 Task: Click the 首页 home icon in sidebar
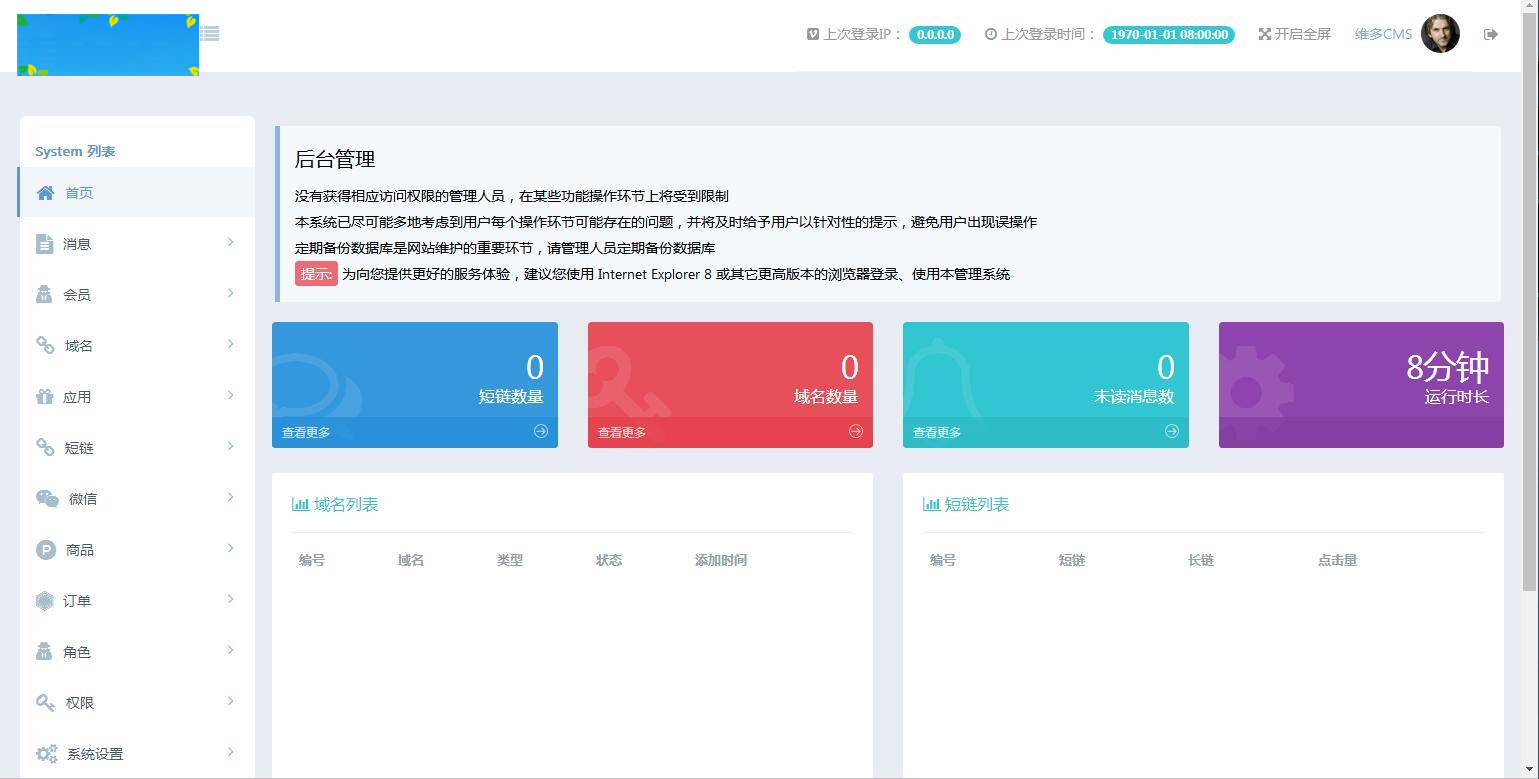(x=44, y=192)
